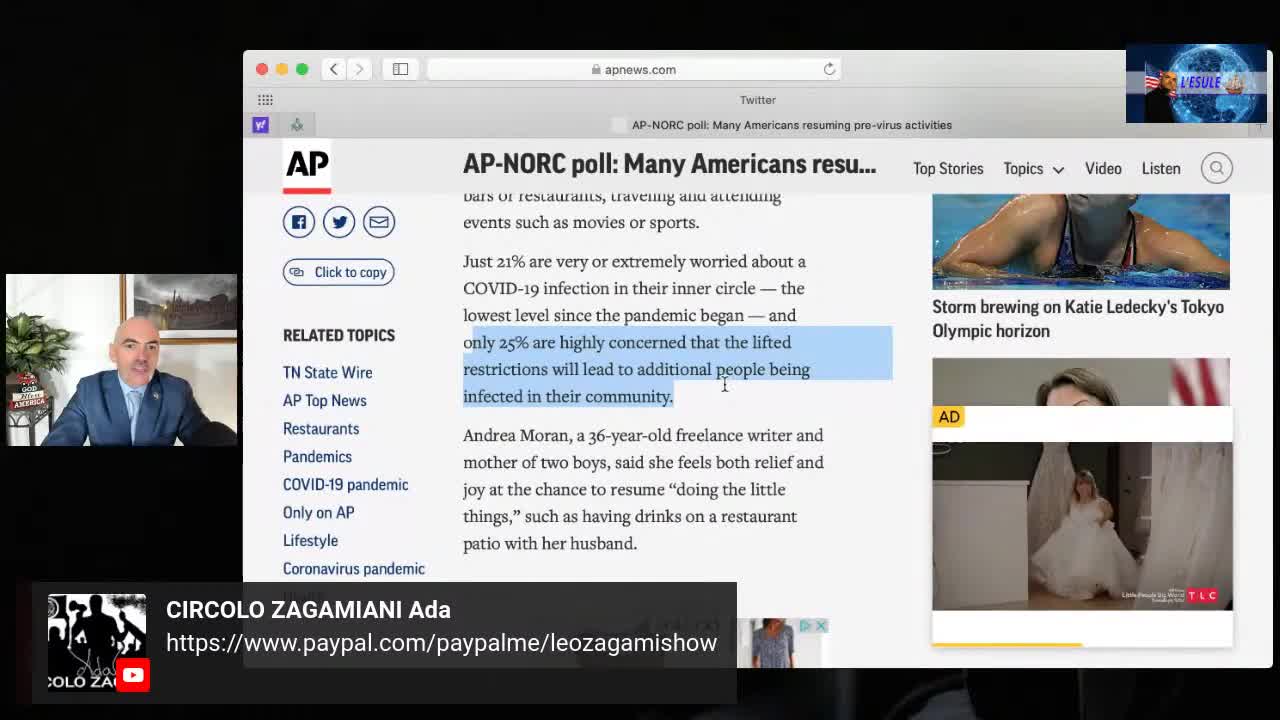This screenshot has height=720, width=1280.
Task: Copy the article link with Click to copy
Action: tap(338, 272)
